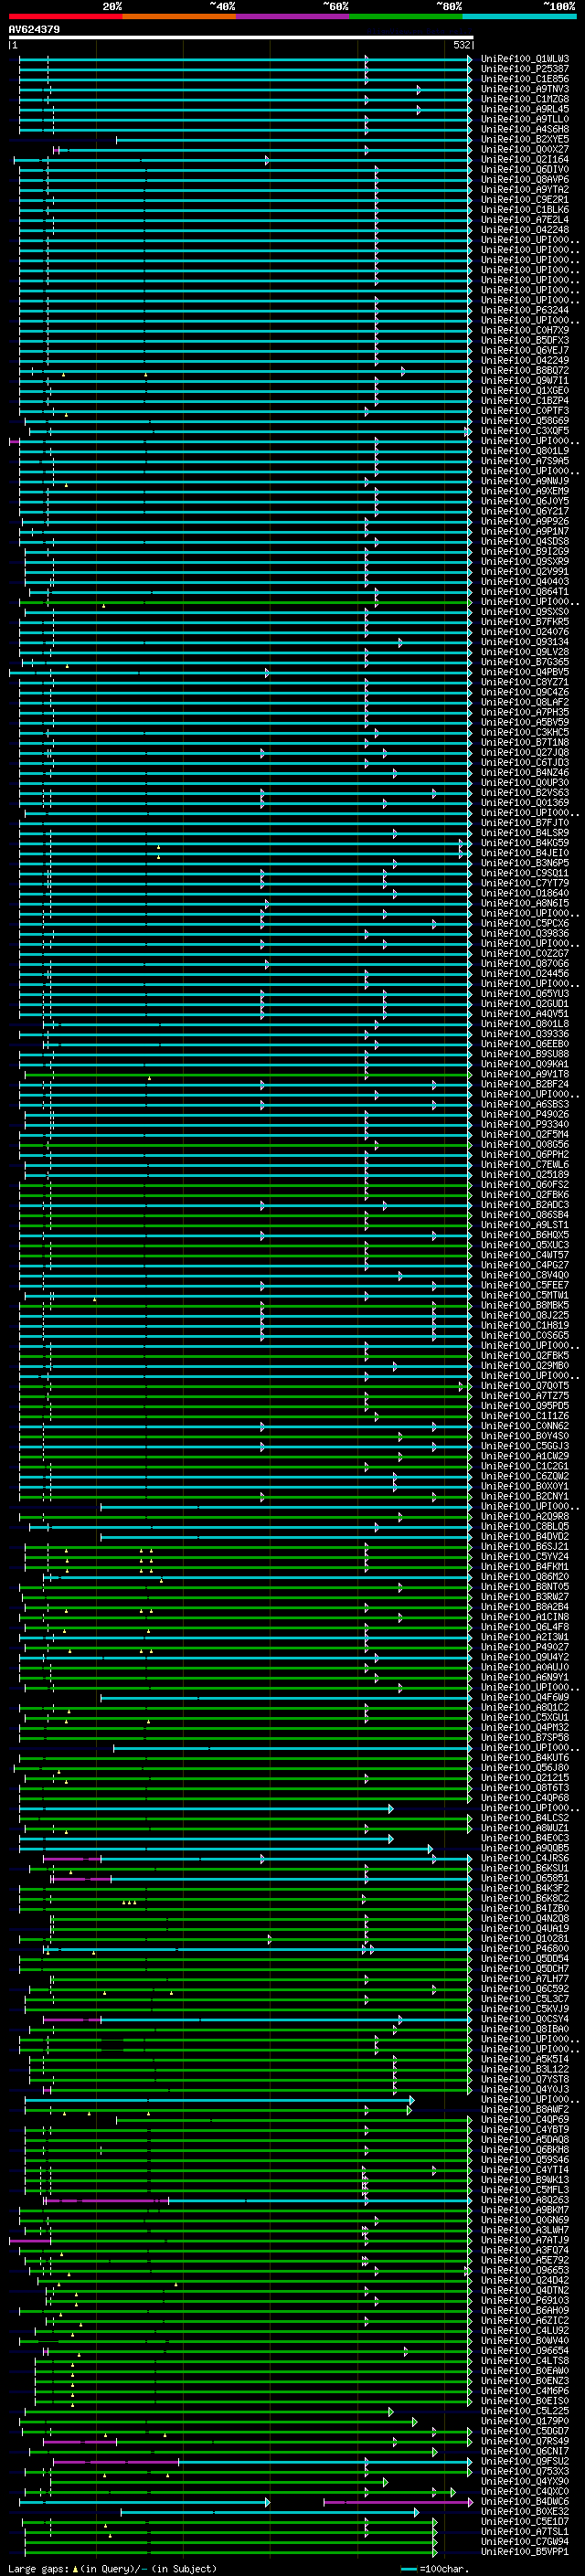Click hit label UniRef100_A9NWJ9

525,481
